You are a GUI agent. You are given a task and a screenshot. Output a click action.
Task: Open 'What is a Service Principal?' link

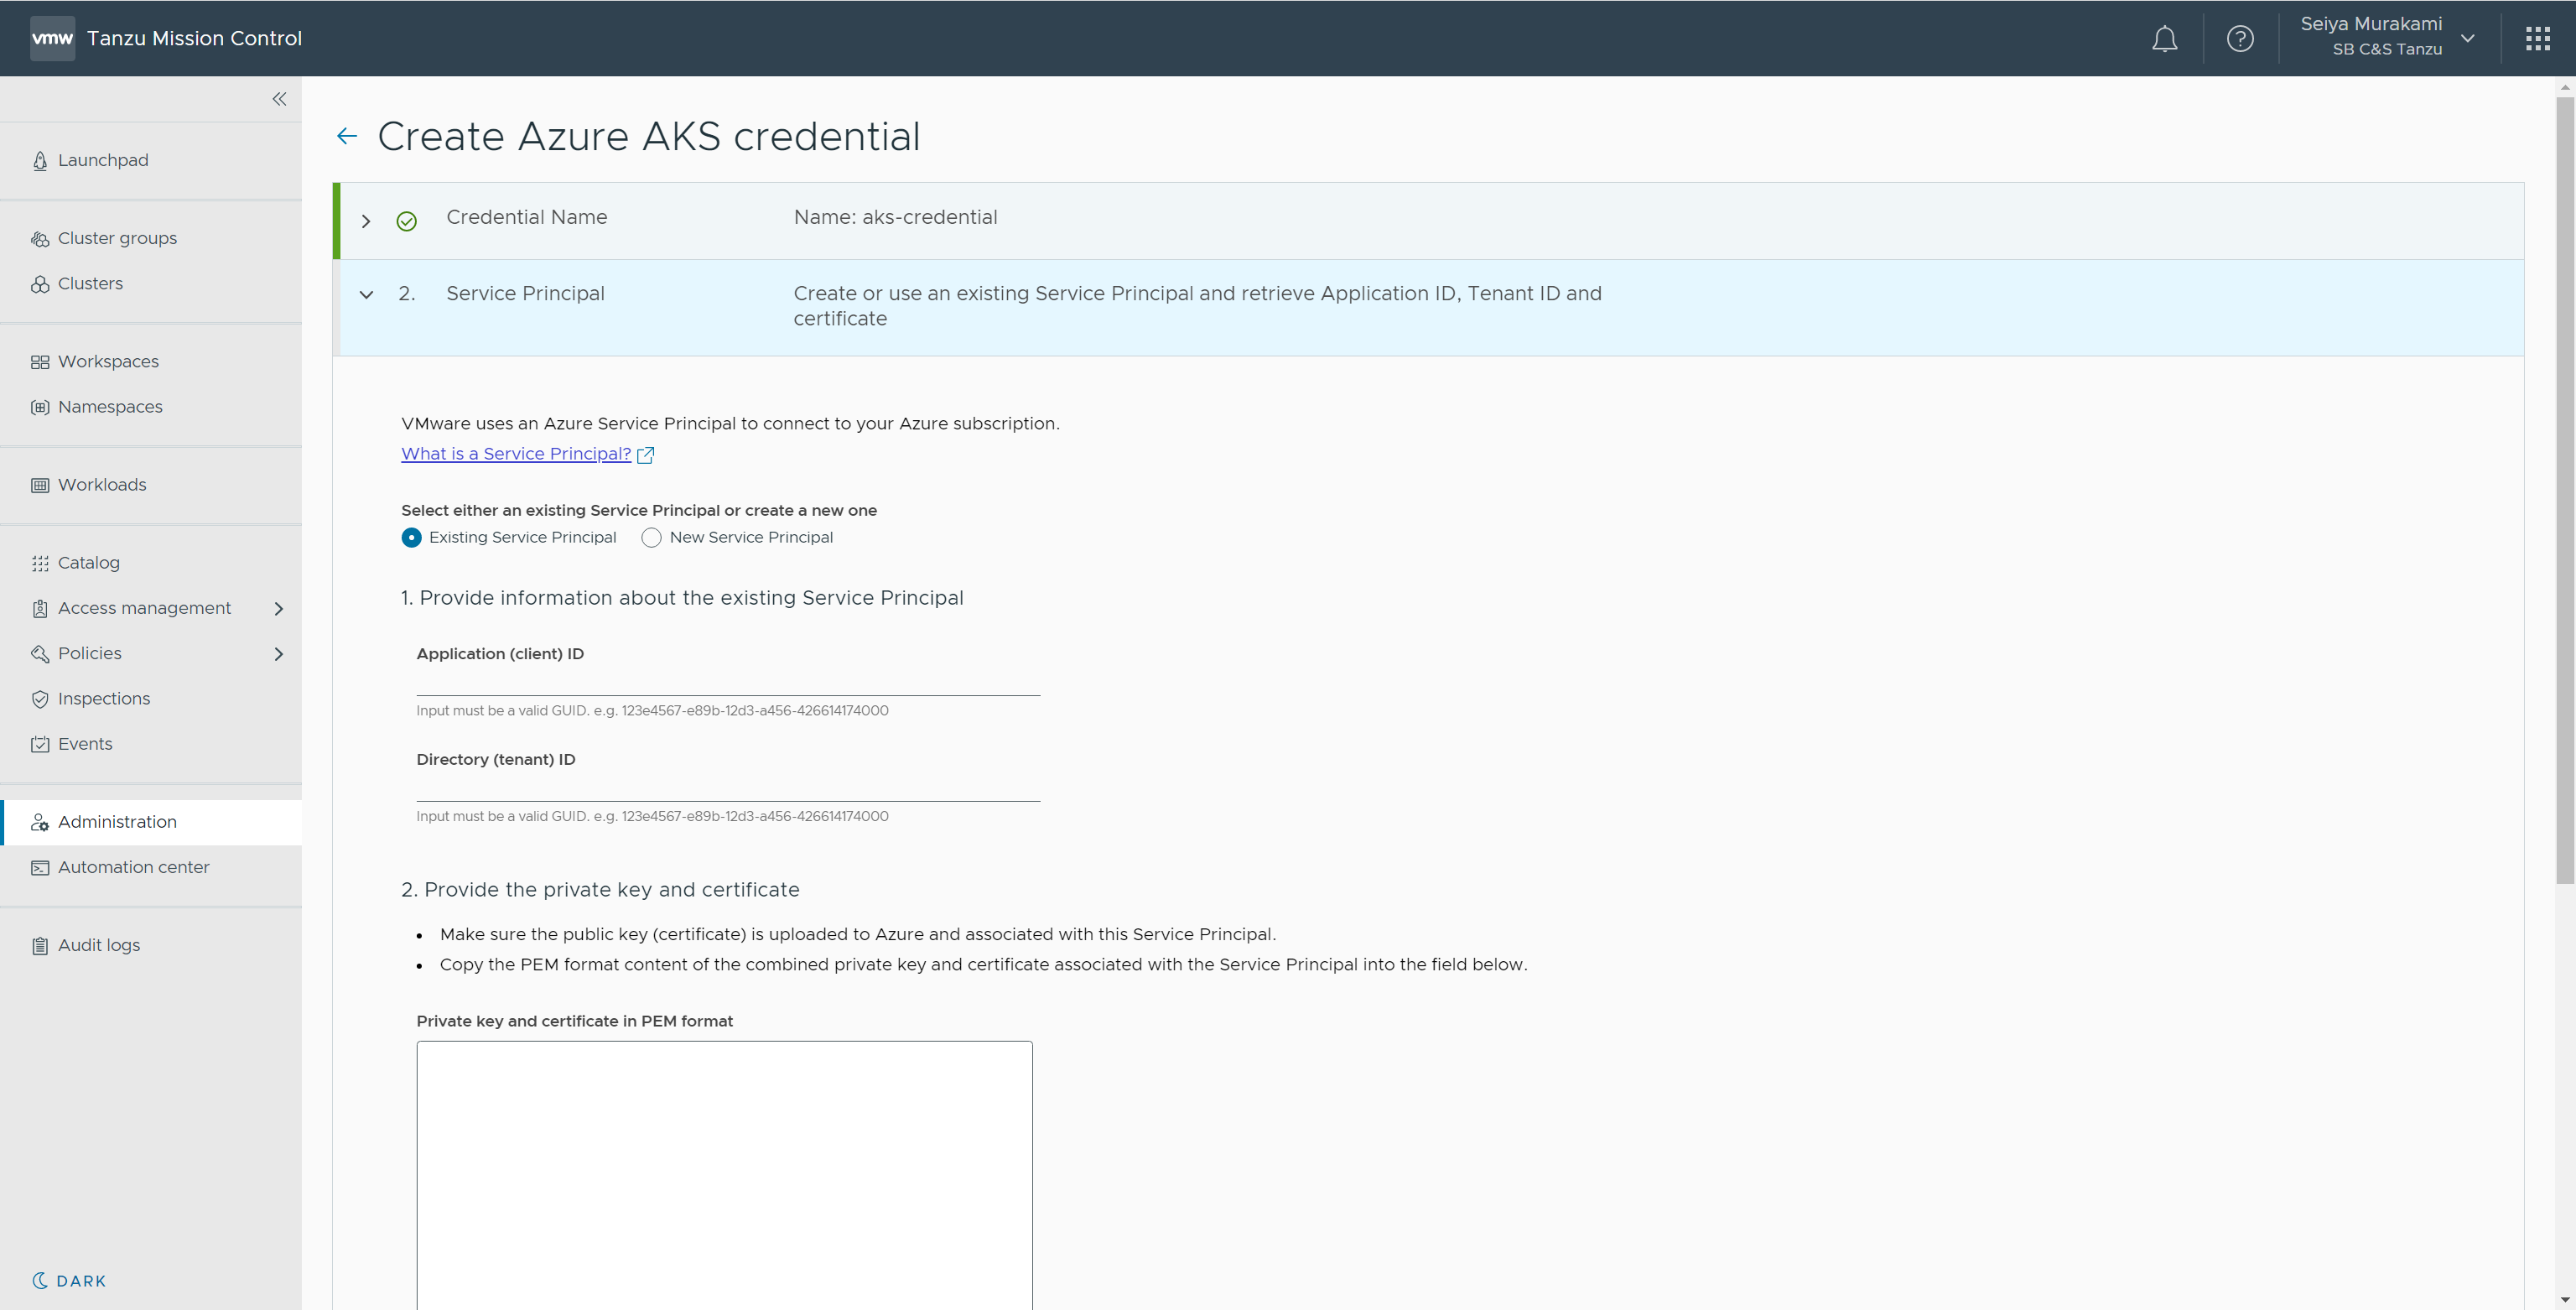[x=516, y=454]
